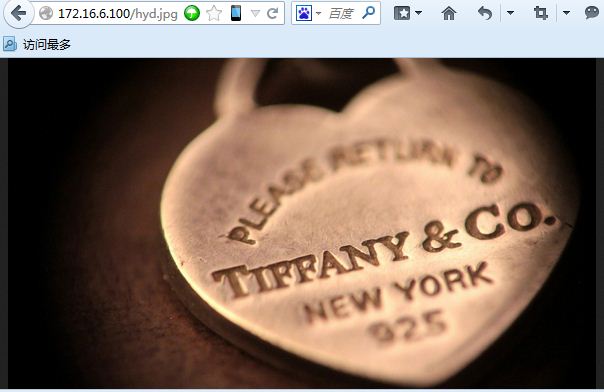Bookmark this page with the star icon
The height and width of the screenshot is (392, 604).
[214, 13]
